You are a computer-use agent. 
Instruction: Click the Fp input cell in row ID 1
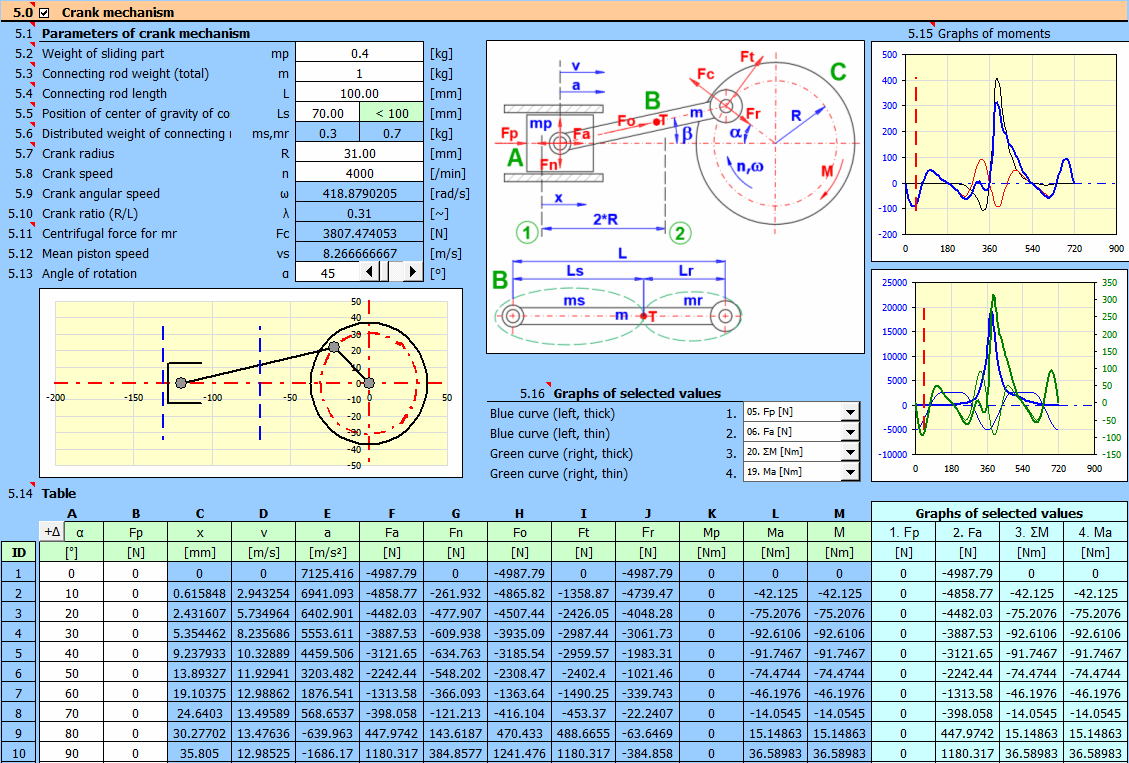click(x=135, y=573)
